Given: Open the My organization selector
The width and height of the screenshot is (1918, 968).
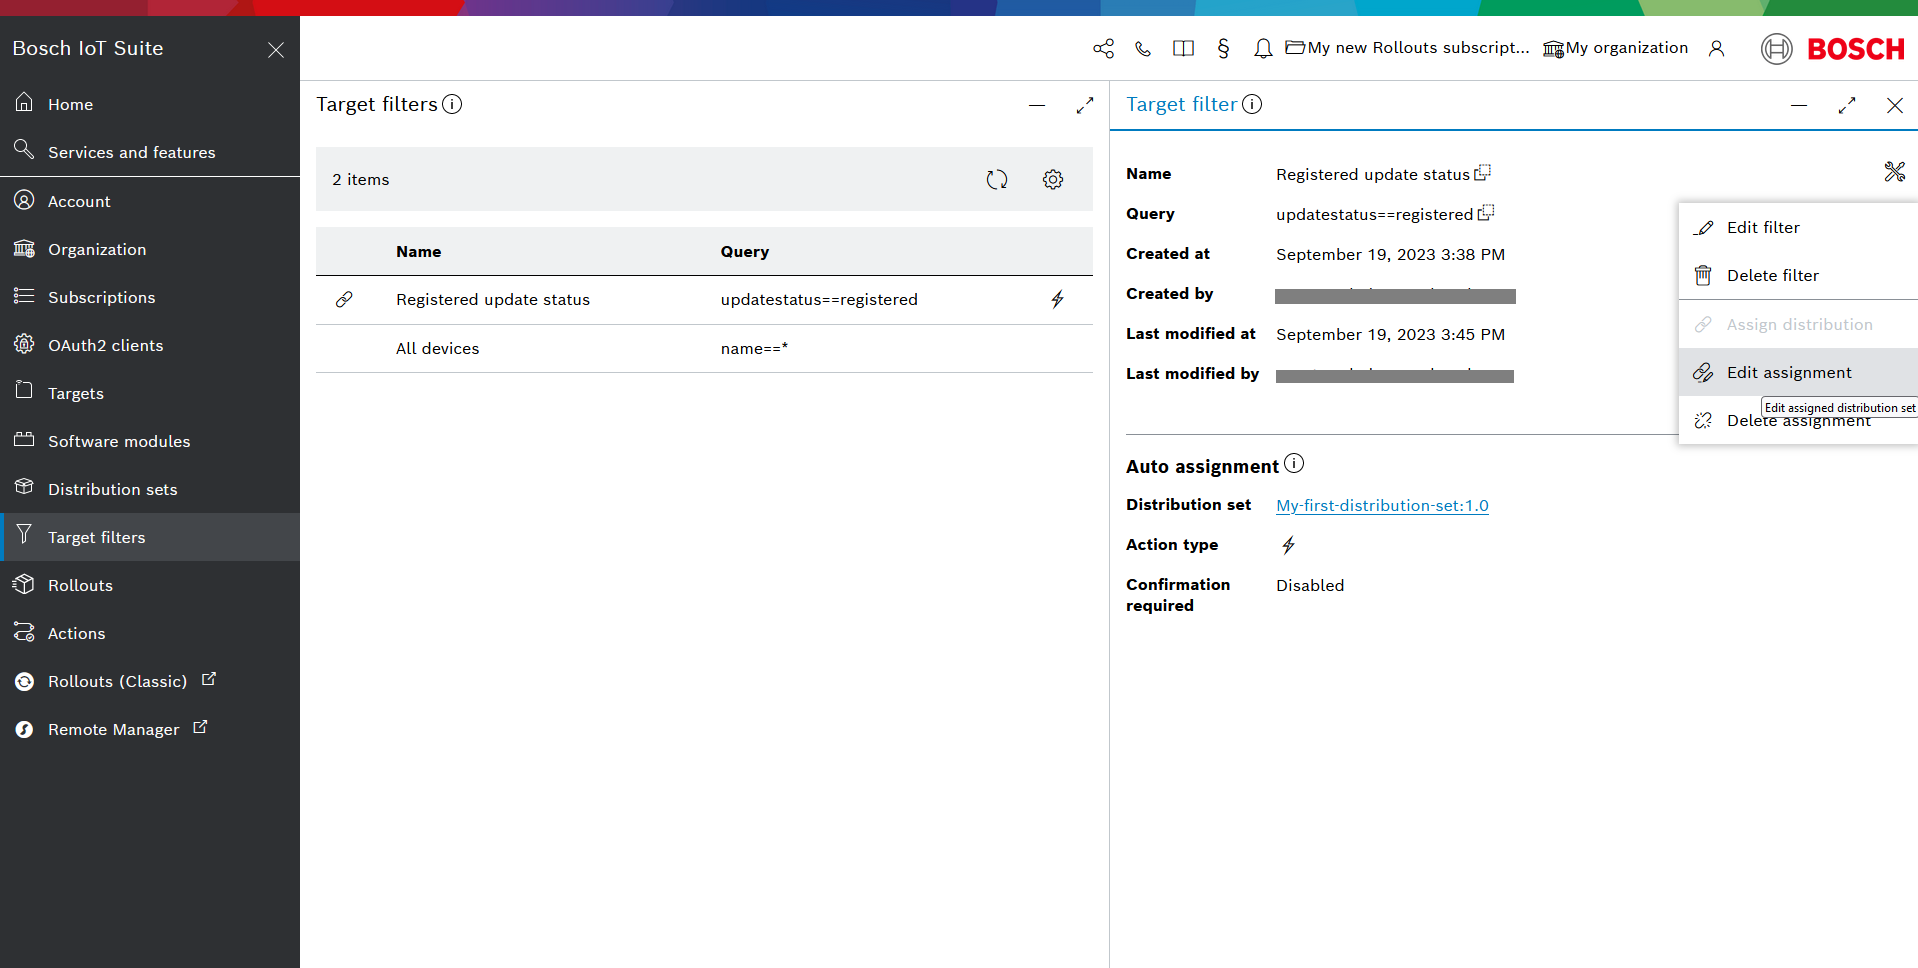Looking at the screenshot, I should point(1615,48).
